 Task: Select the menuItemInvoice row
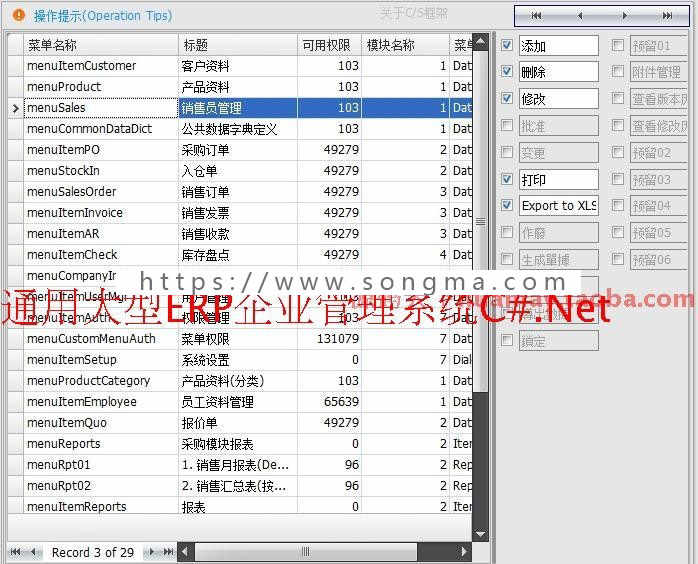(240, 213)
